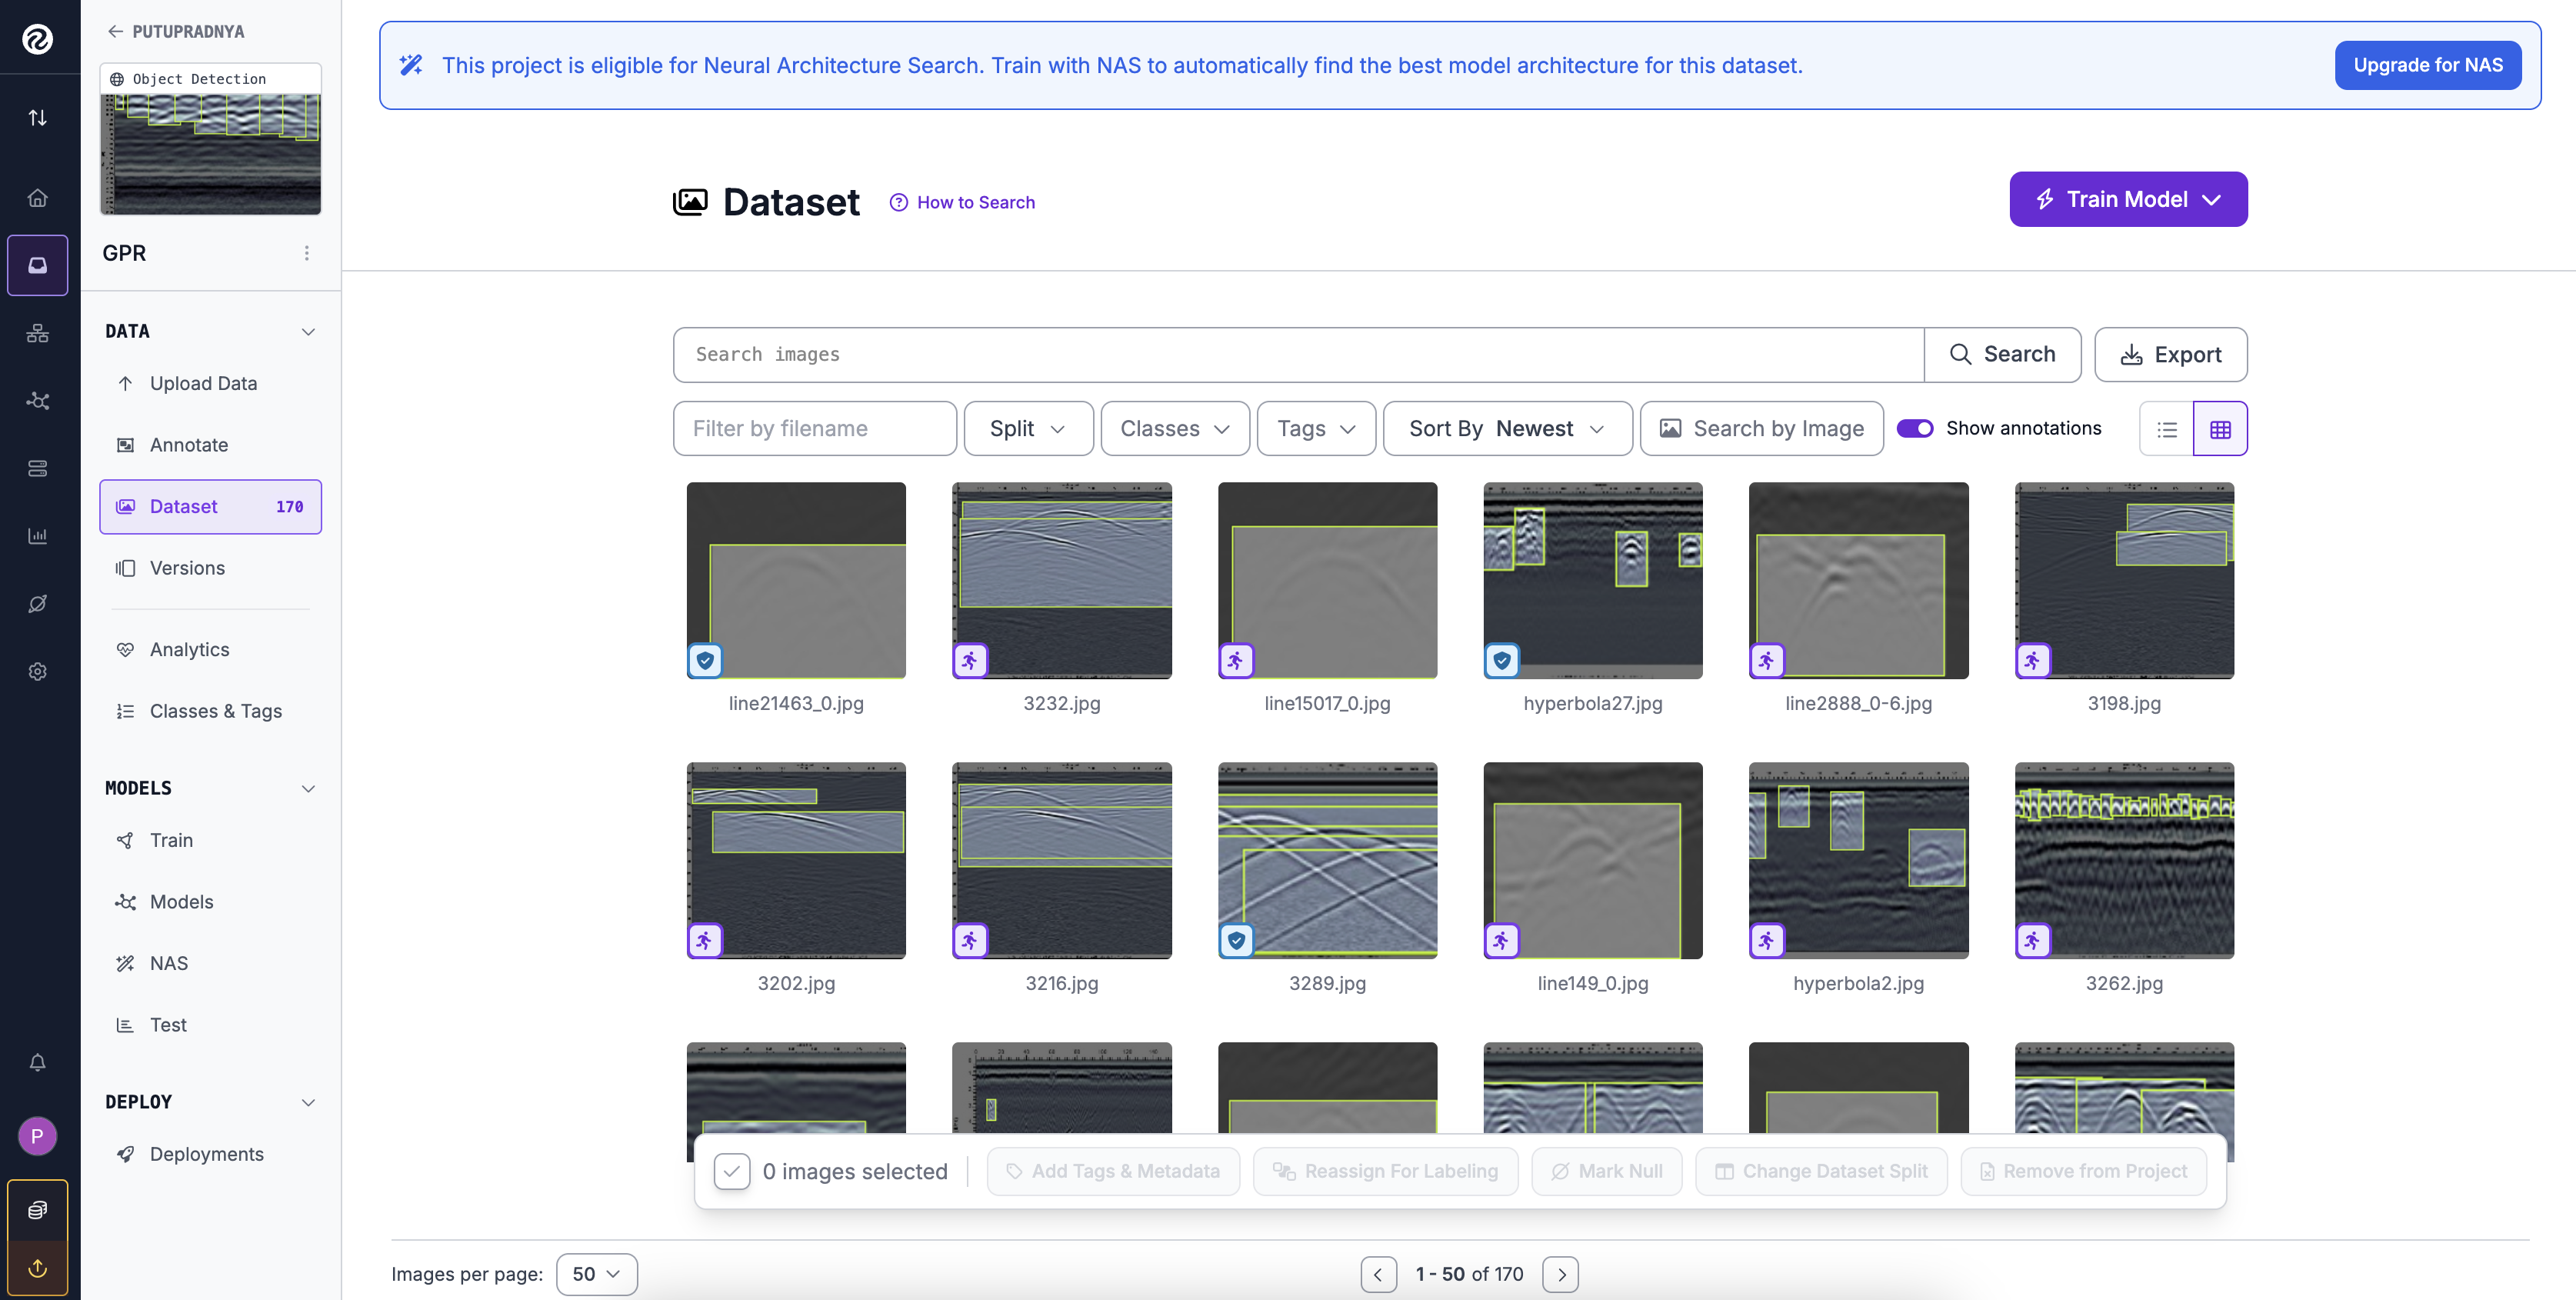Image resolution: width=2576 pixels, height=1300 pixels.
Task: Open Train under MODELS
Action: (211, 841)
